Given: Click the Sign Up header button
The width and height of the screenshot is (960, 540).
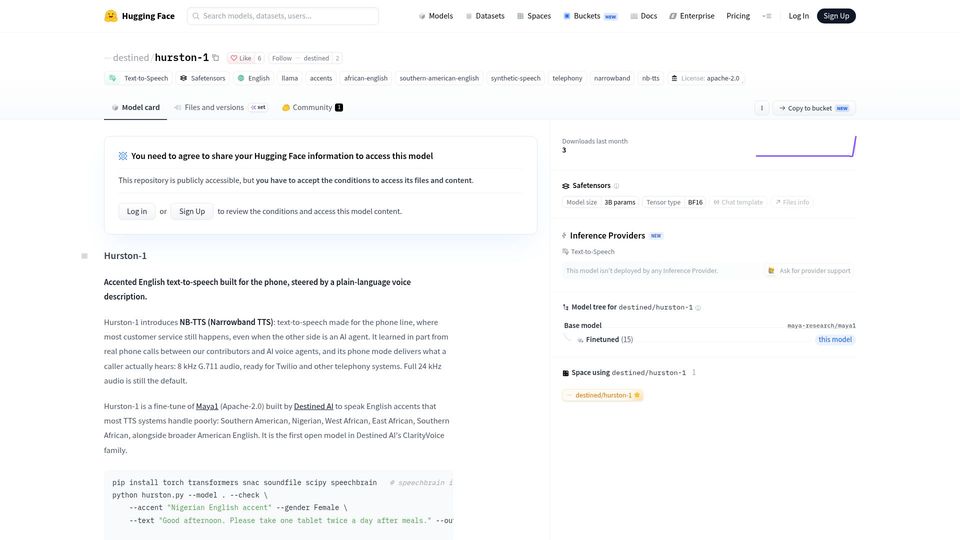Looking at the screenshot, I should (x=836, y=16).
